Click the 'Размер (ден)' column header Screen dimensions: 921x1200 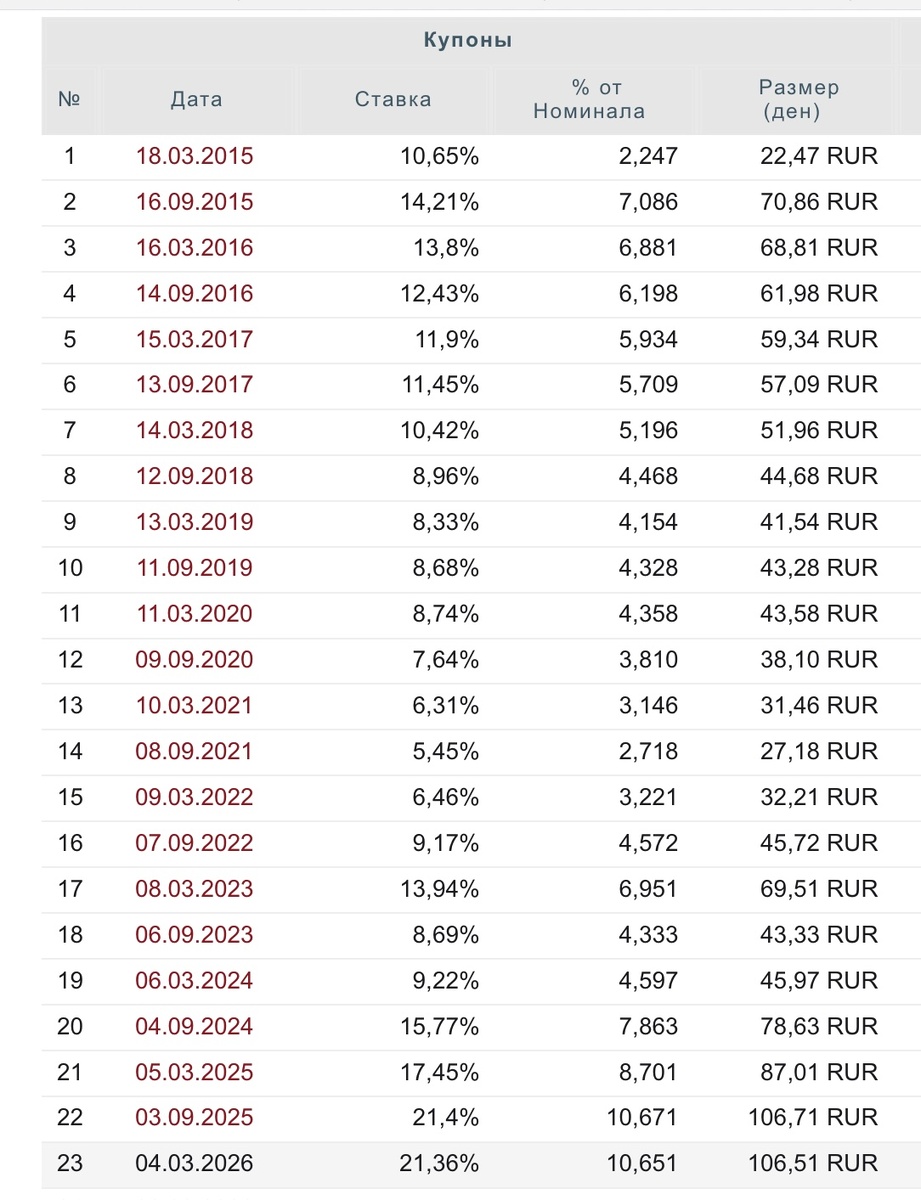[x=798, y=99]
